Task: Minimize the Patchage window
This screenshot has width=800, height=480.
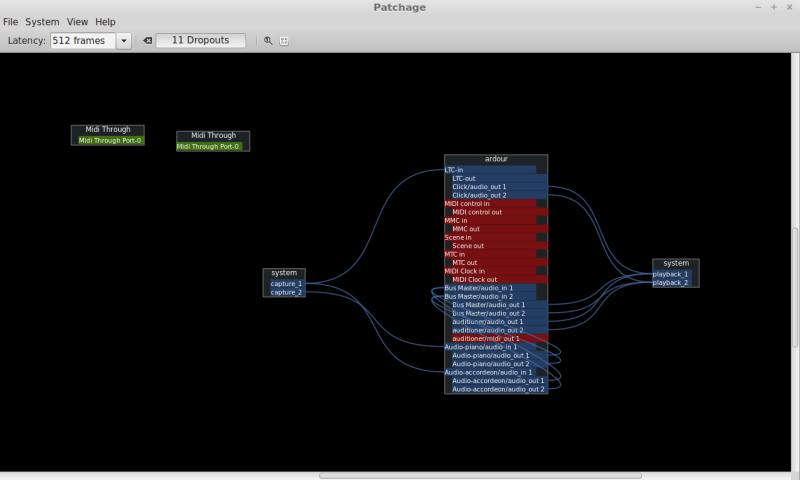Action: click(757, 7)
